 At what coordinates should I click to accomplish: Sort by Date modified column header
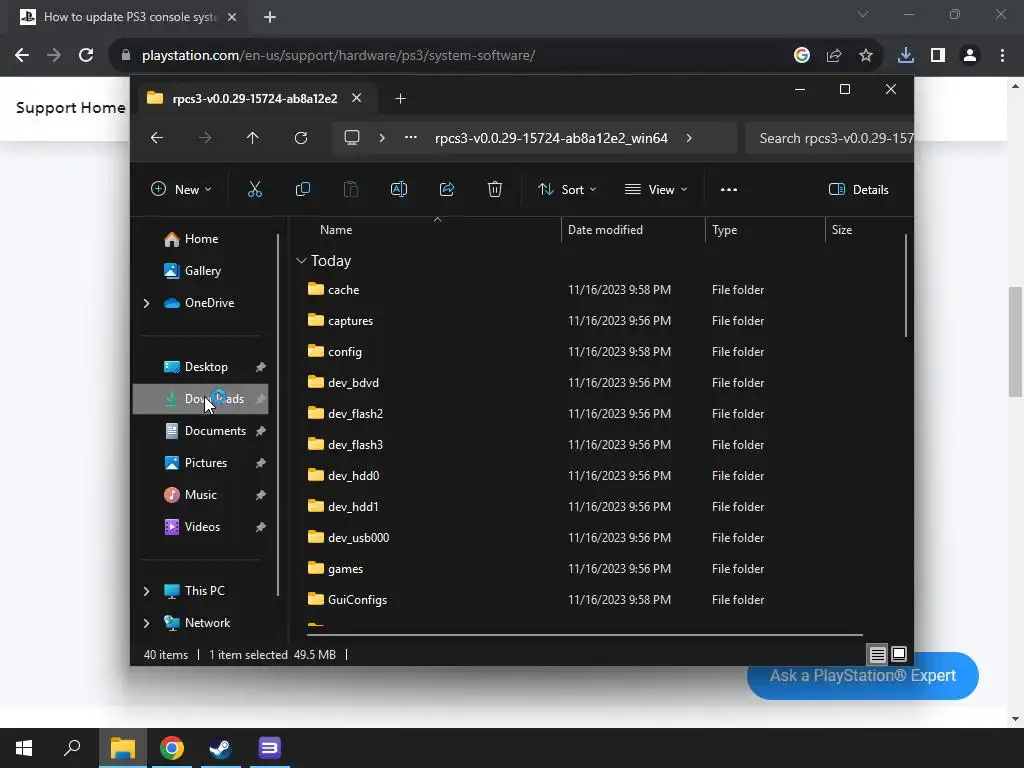pos(633,230)
